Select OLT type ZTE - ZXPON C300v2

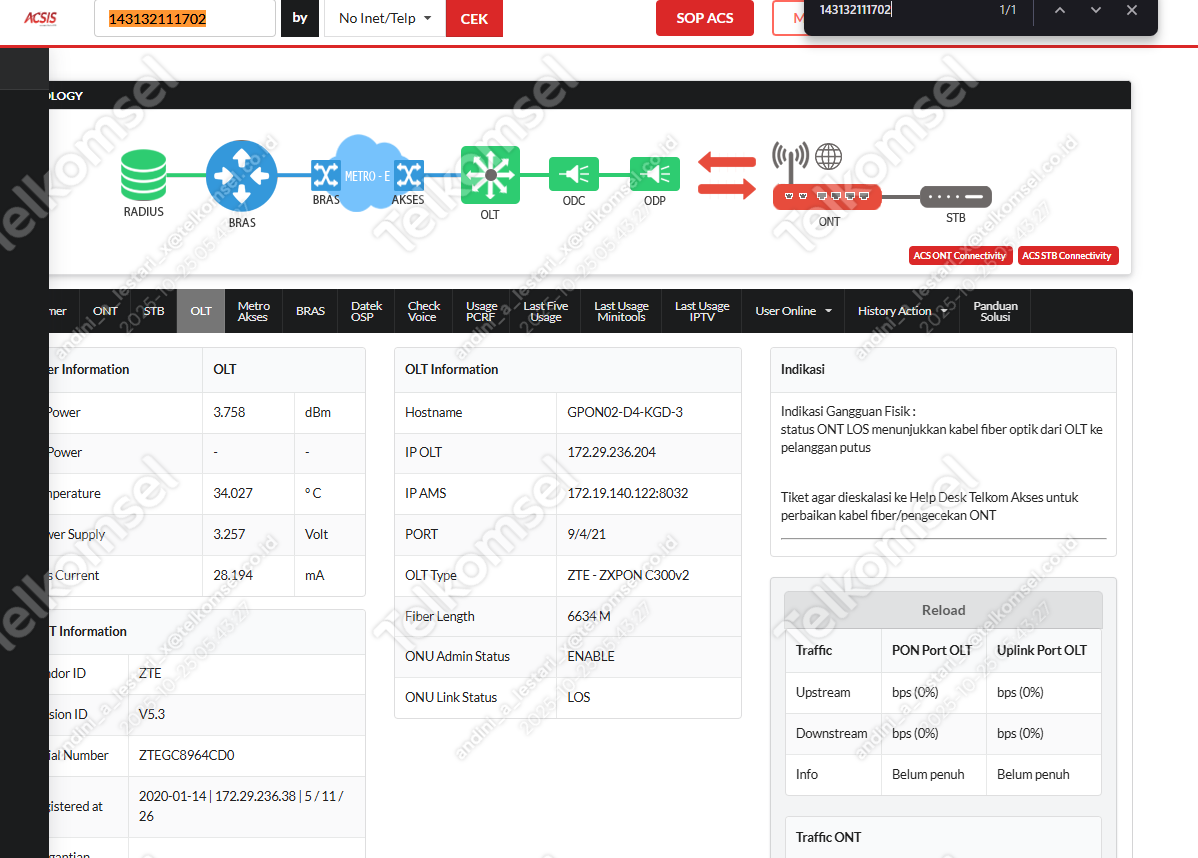click(x=628, y=575)
